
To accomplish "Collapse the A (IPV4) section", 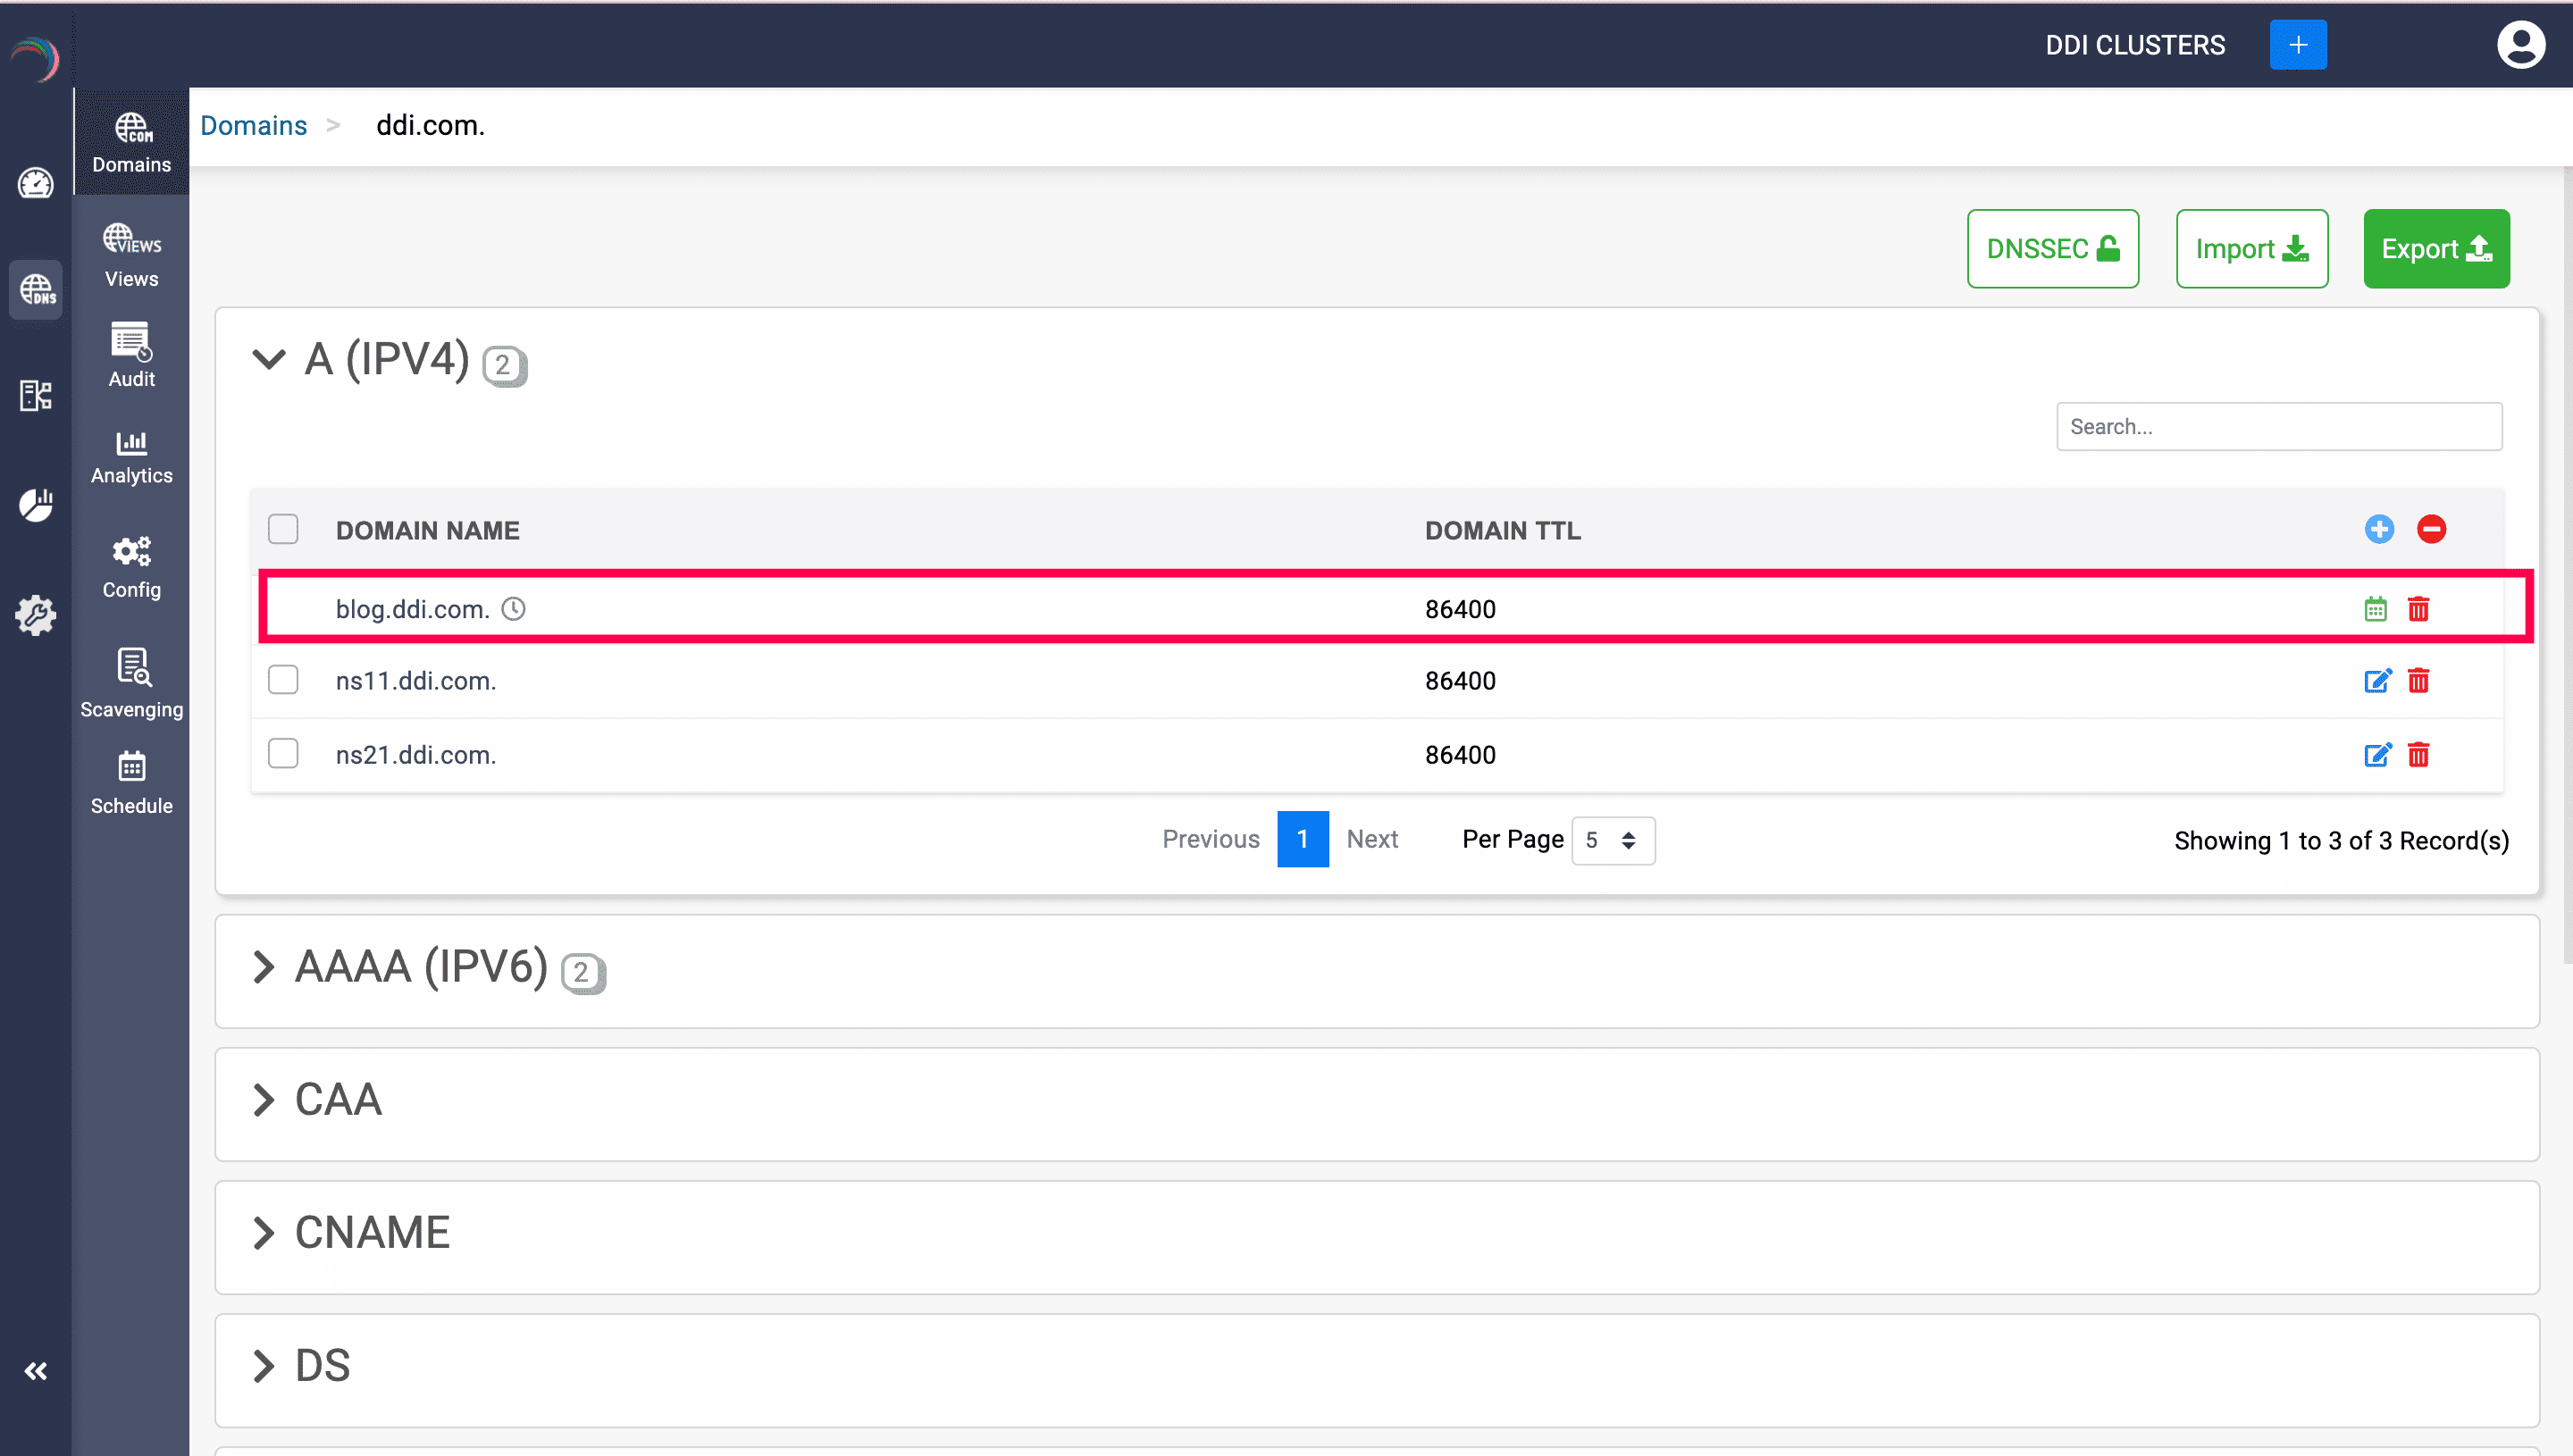I will tap(269, 359).
